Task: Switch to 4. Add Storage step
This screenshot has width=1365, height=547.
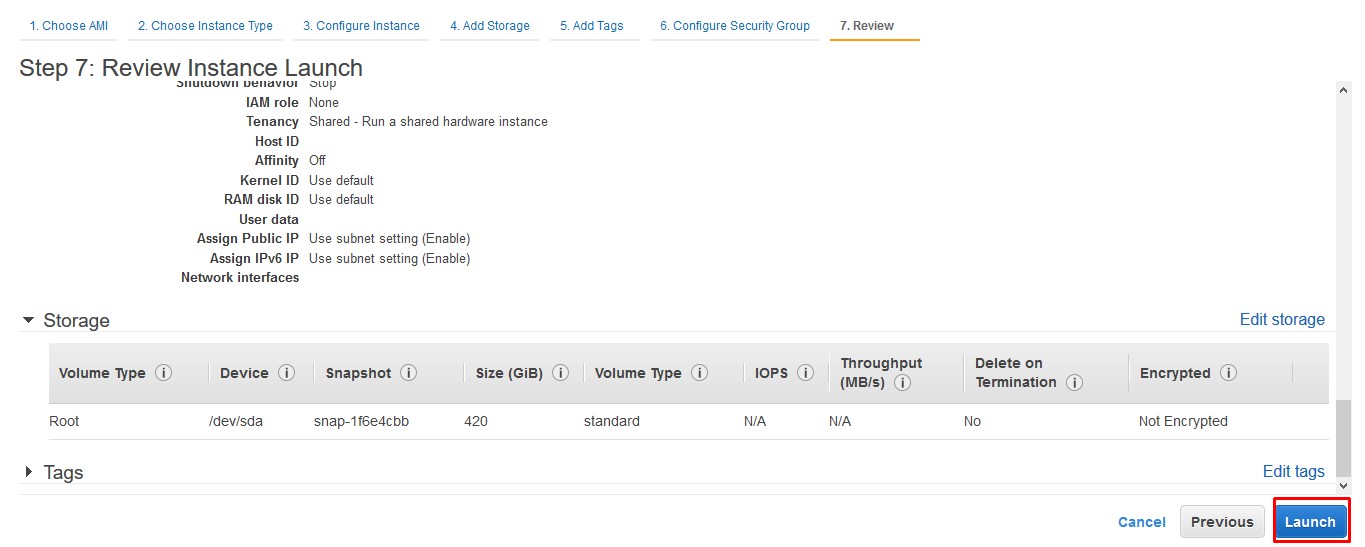Action: tap(490, 26)
